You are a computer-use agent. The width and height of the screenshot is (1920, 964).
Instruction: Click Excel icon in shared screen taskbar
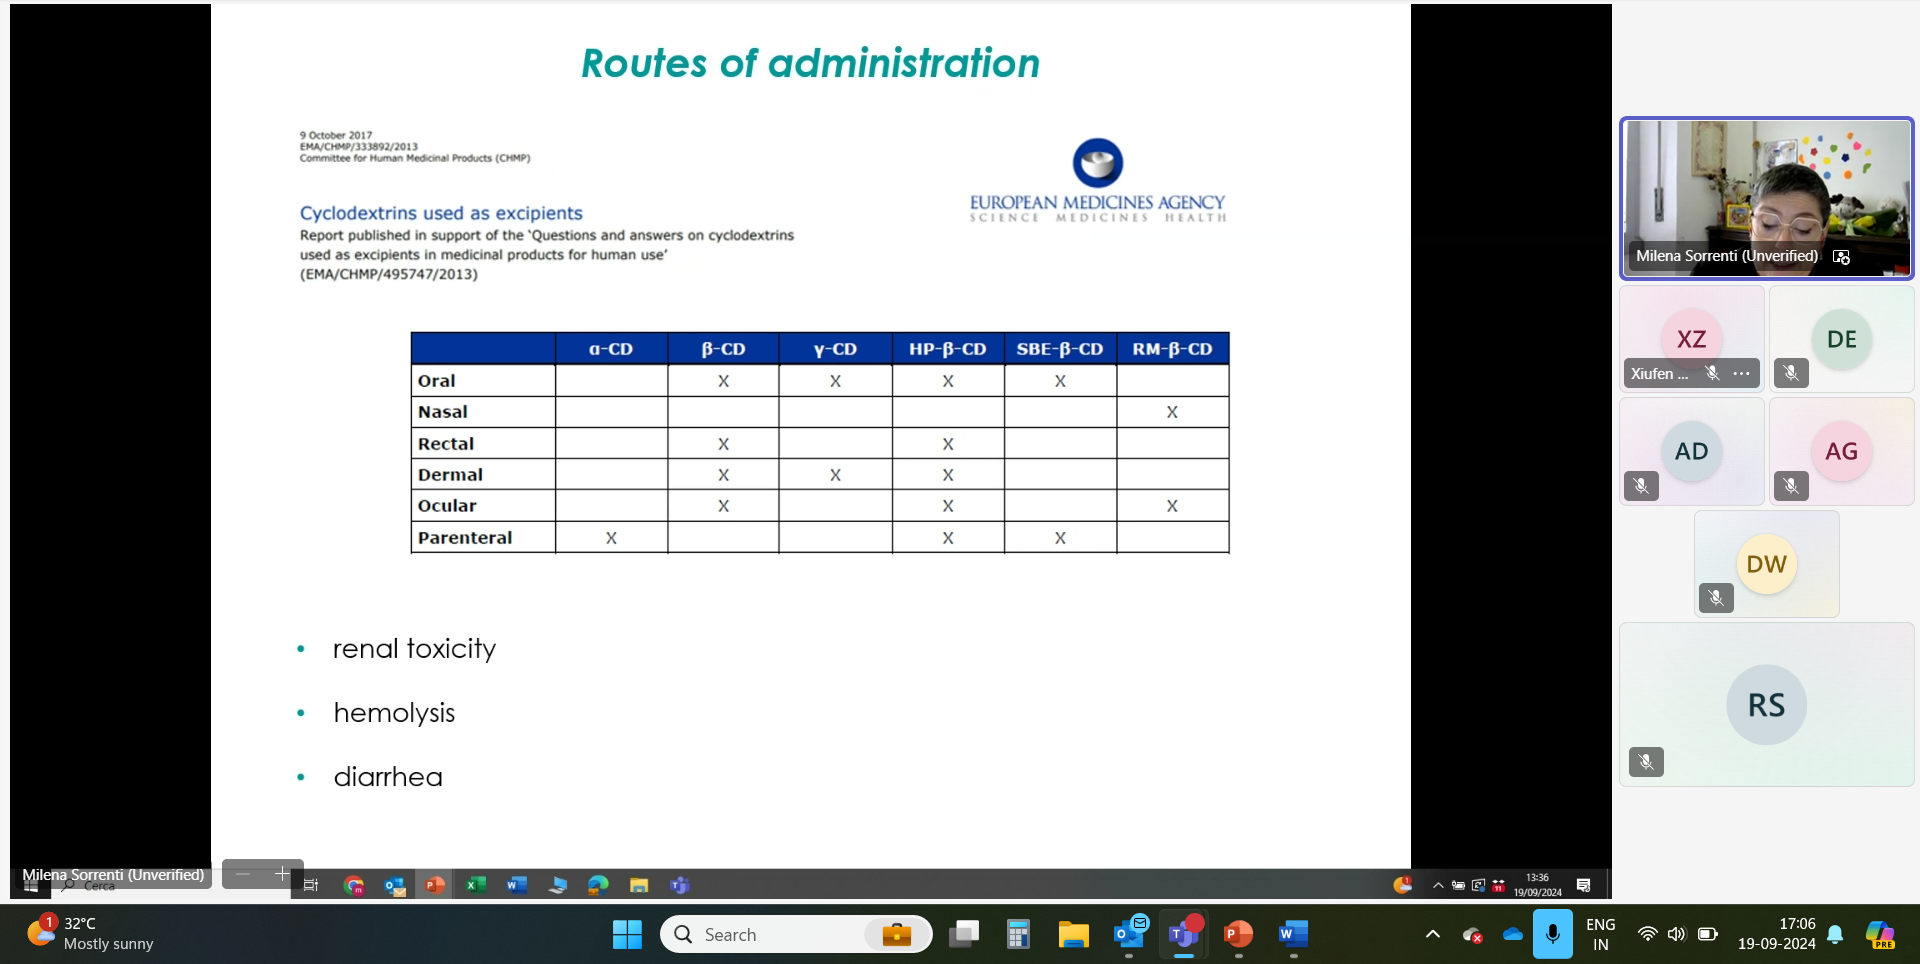[x=476, y=885]
